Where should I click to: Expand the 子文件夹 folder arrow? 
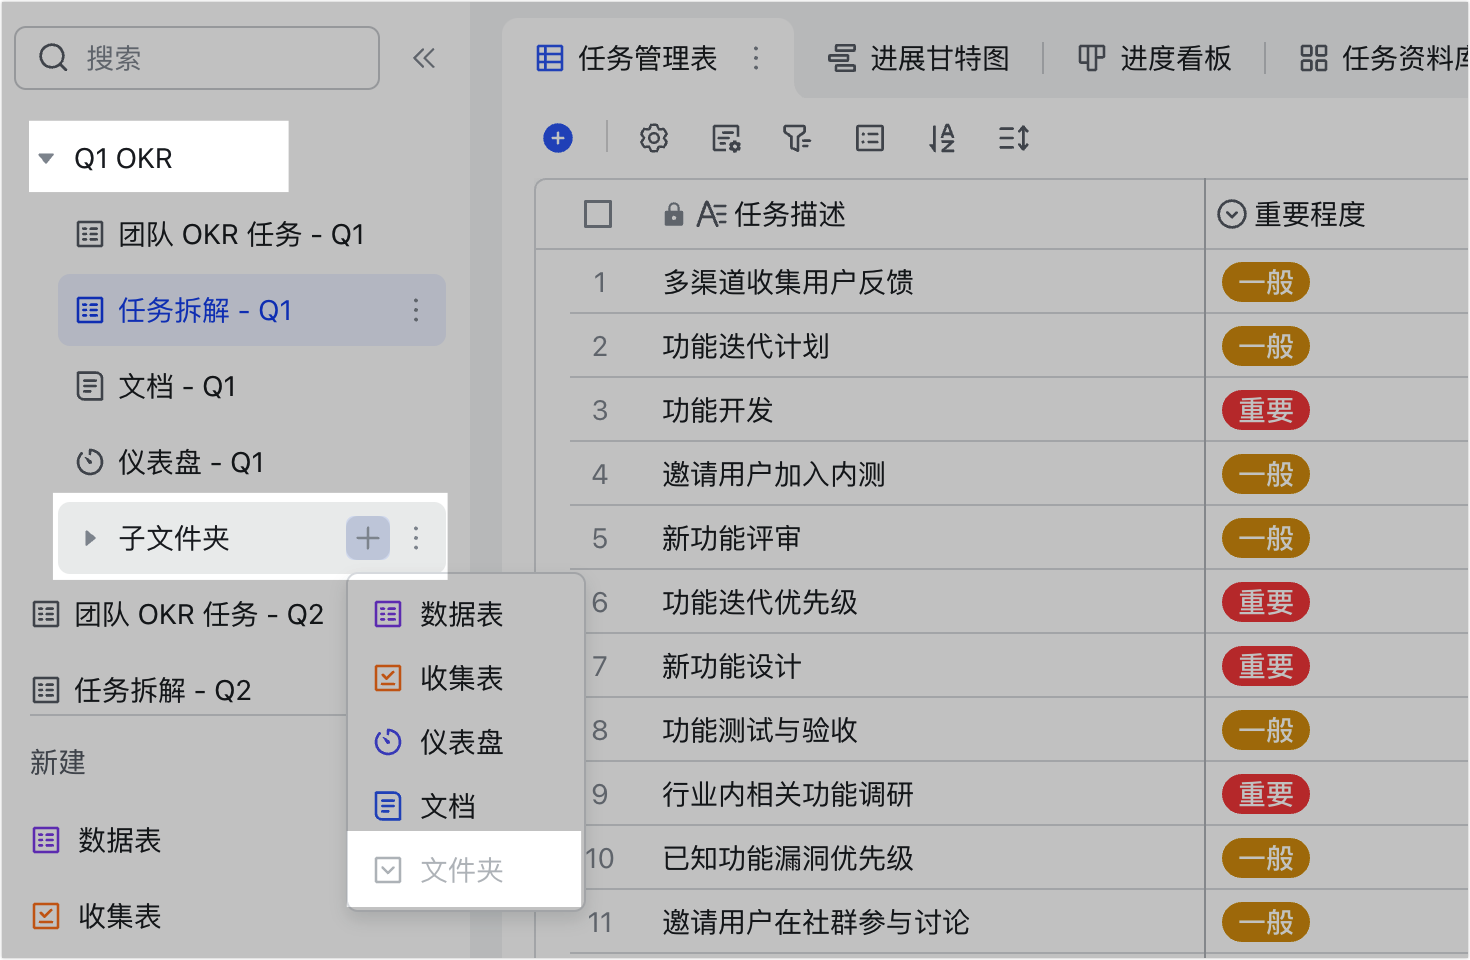(x=90, y=538)
